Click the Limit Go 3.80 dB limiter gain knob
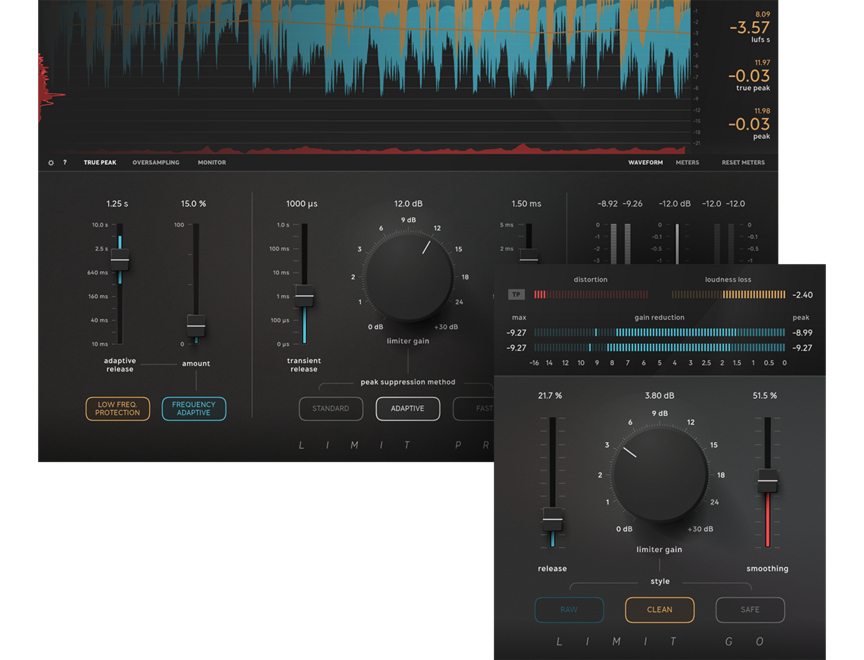This screenshot has width=864, height=660. pyautogui.click(x=660, y=474)
